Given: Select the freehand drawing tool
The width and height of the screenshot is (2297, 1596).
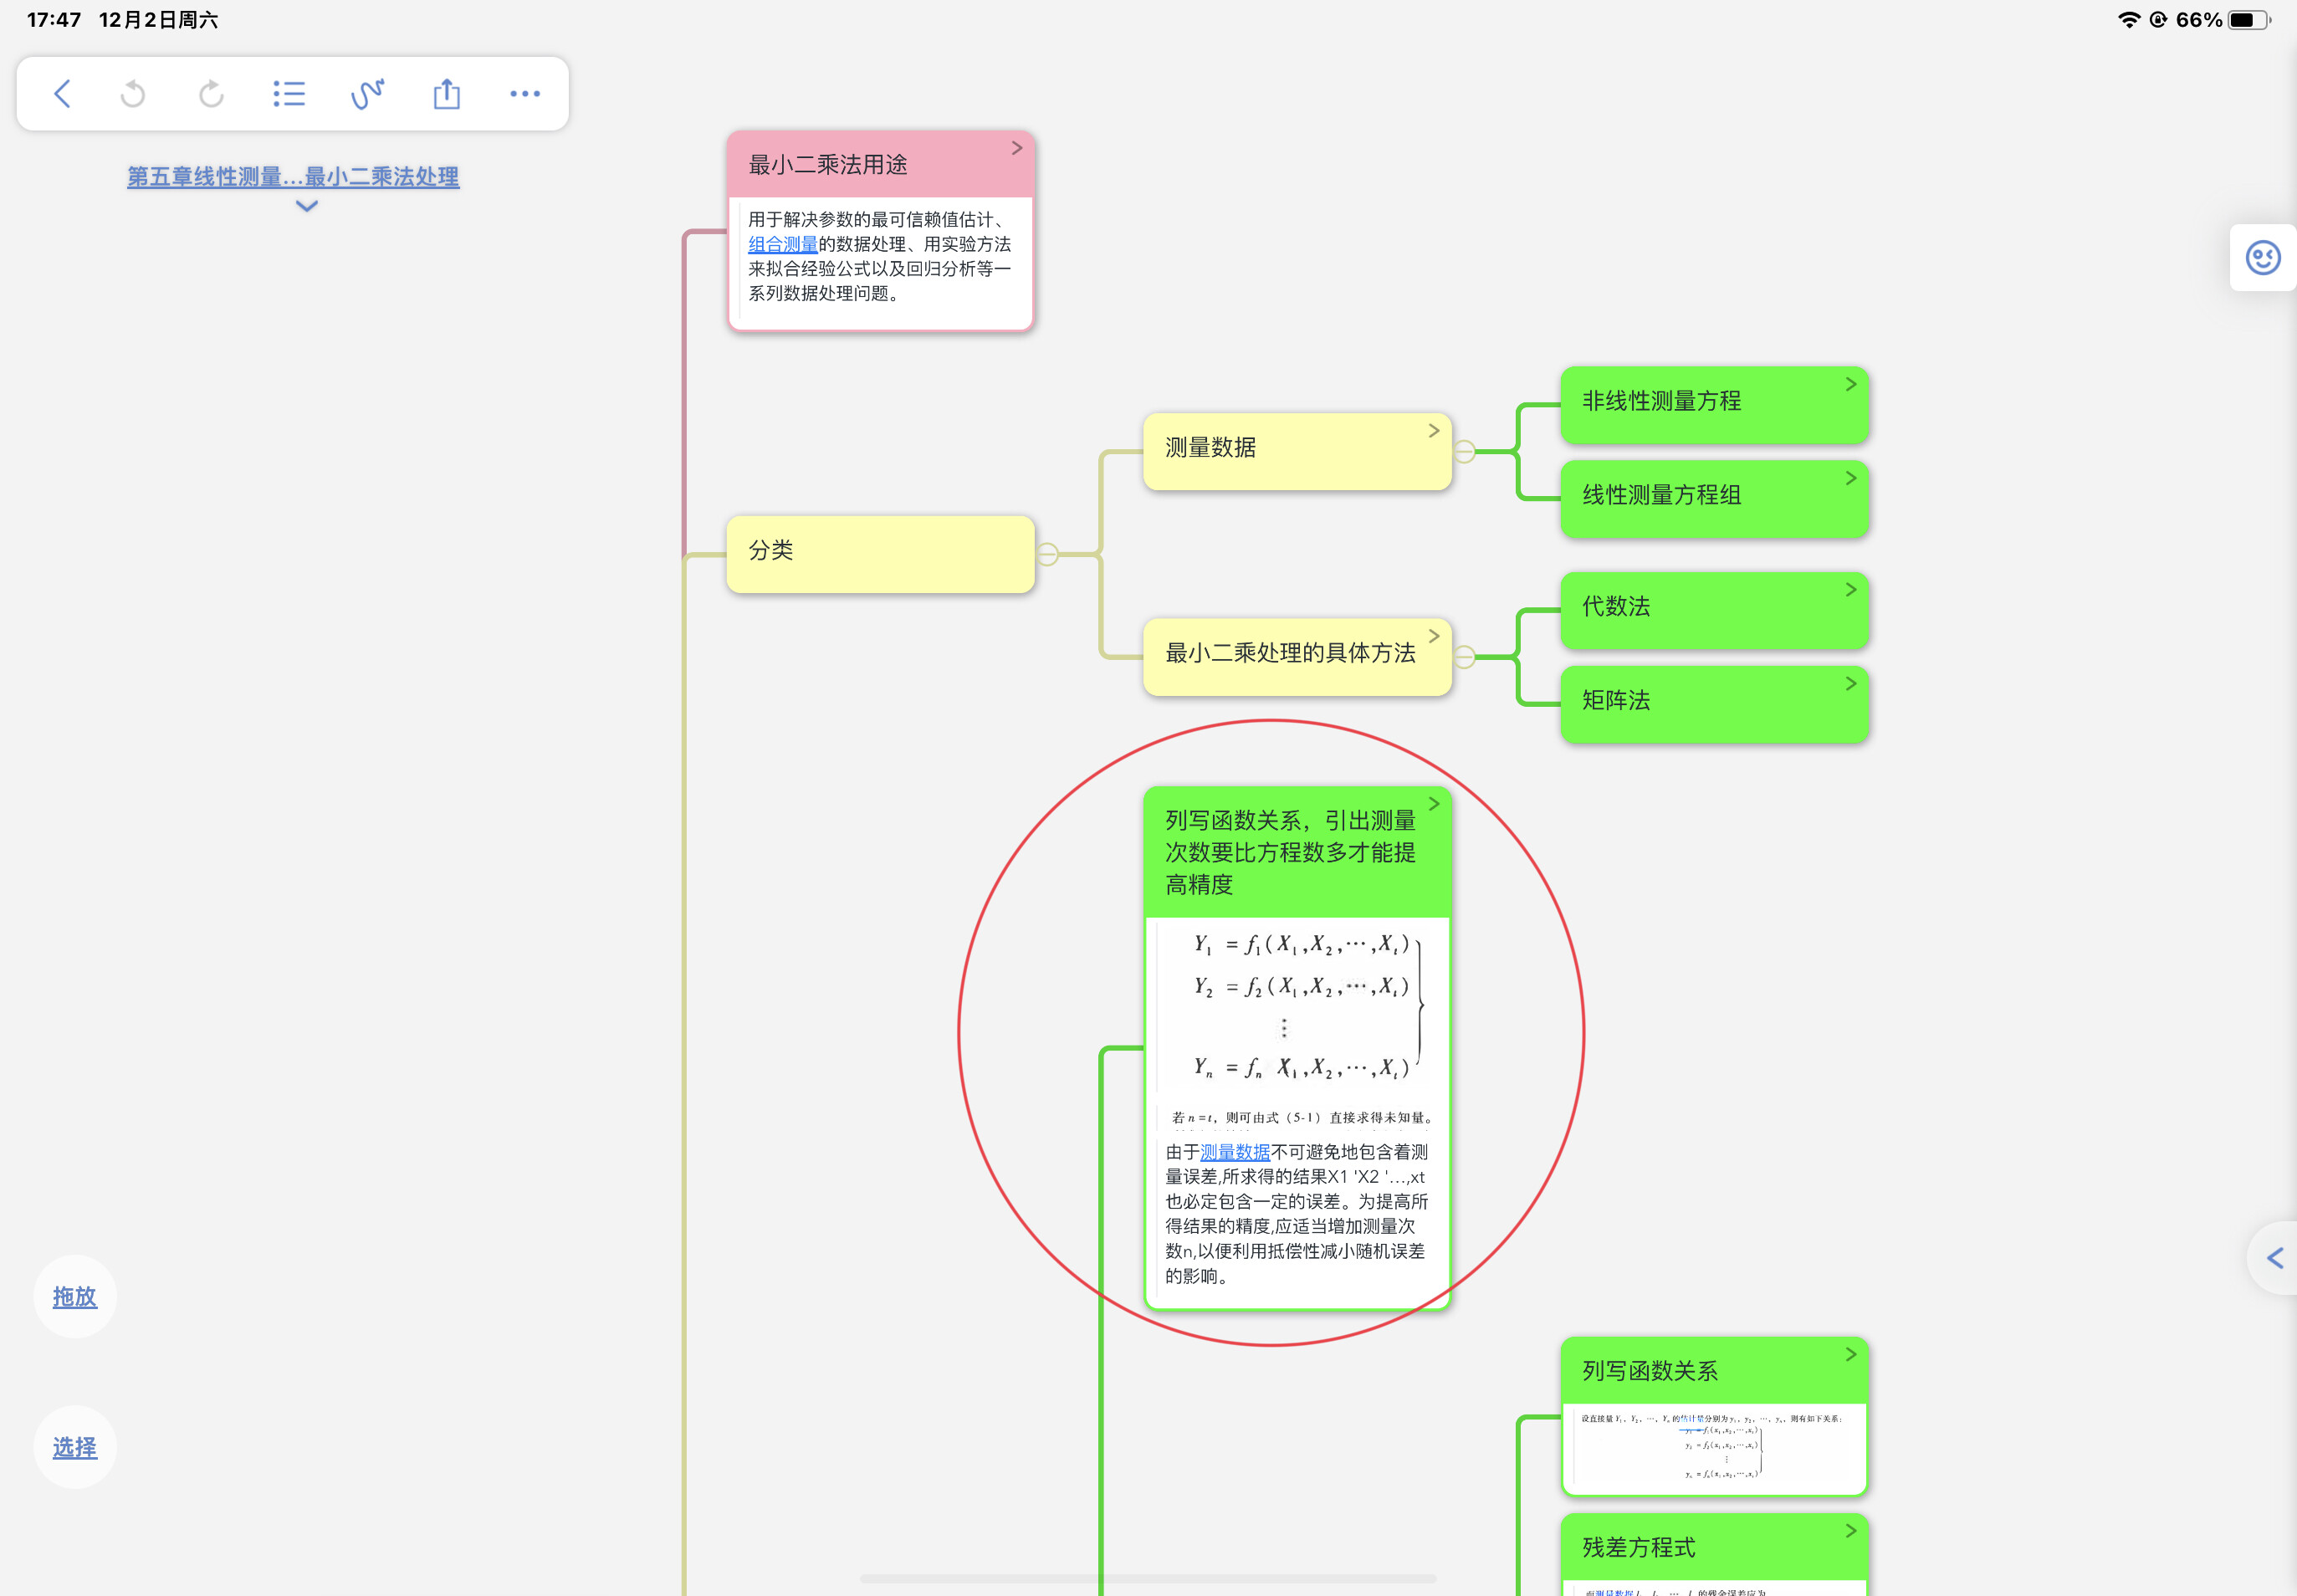Looking at the screenshot, I should coord(367,94).
